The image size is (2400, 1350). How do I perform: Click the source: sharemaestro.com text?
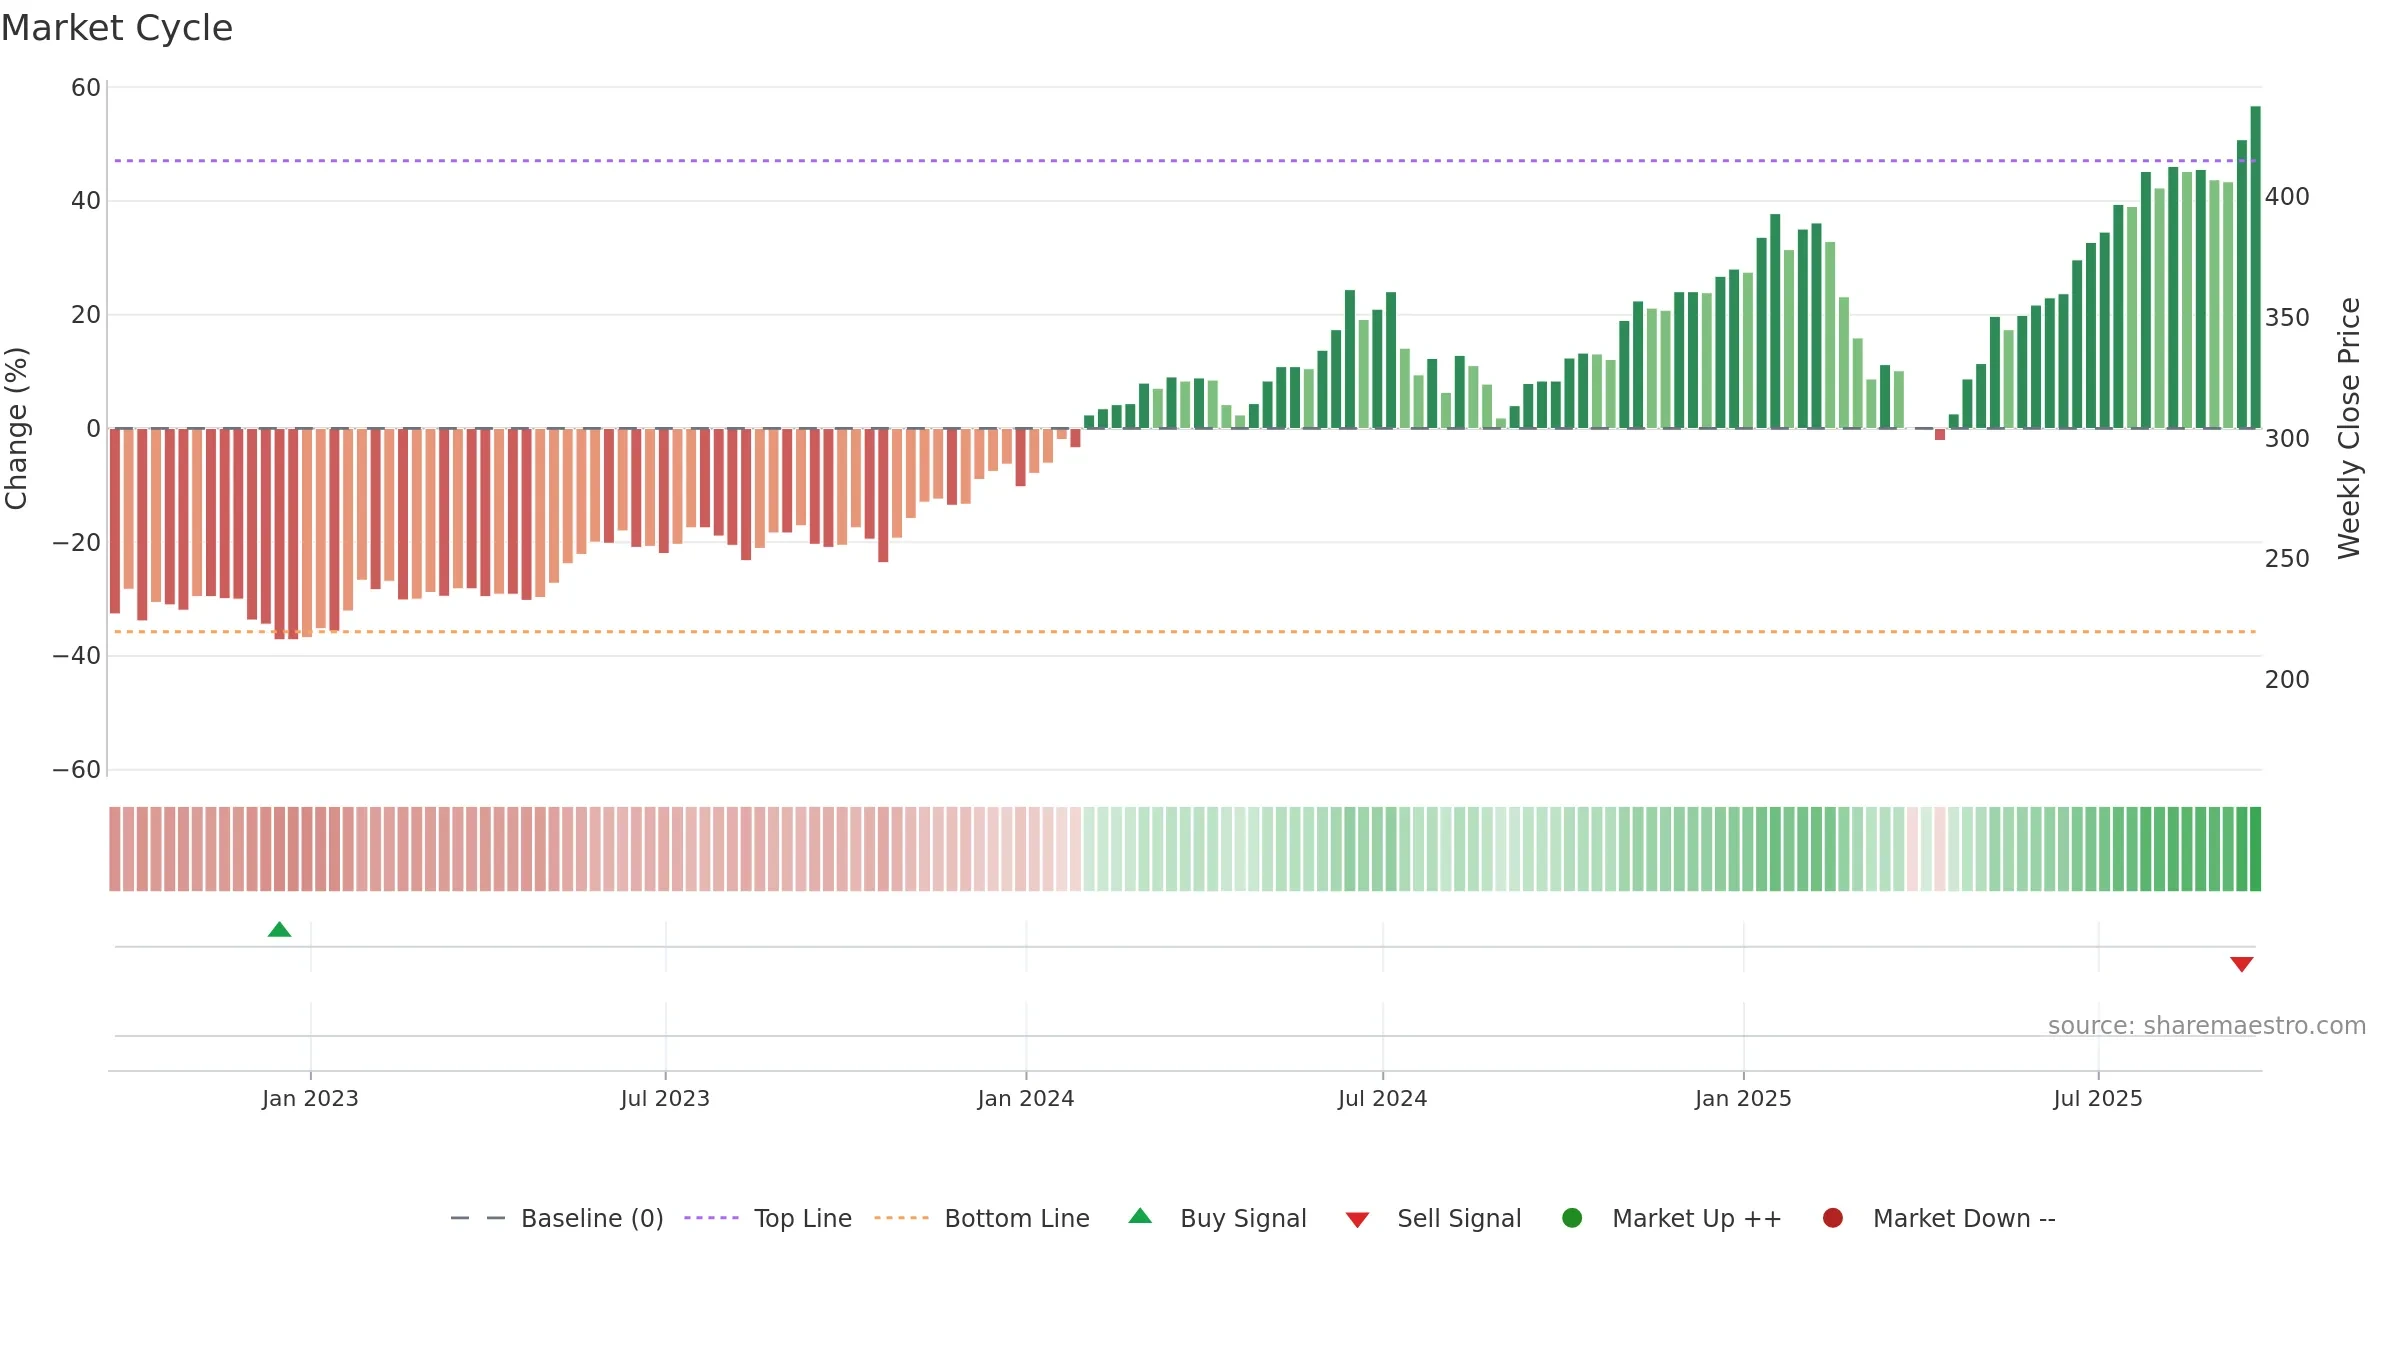click(2207, 1026)
